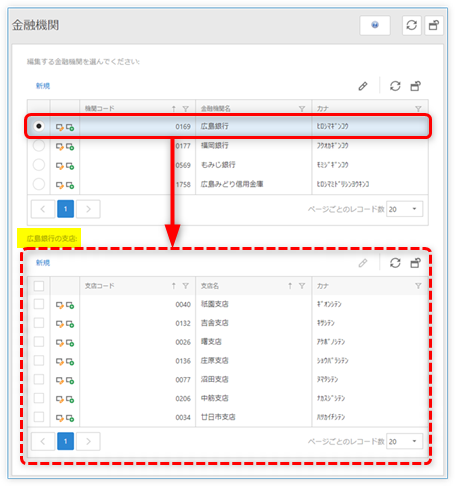Edit the 広島銀行 row with its orange edit icon

(x=60, y=127)
